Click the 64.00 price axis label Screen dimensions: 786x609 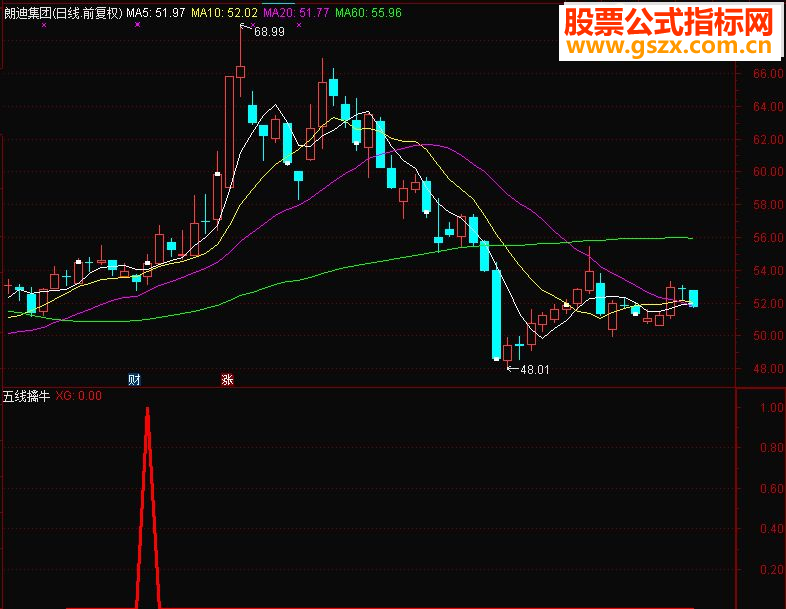pyautogui.click(x=768, y=106)
